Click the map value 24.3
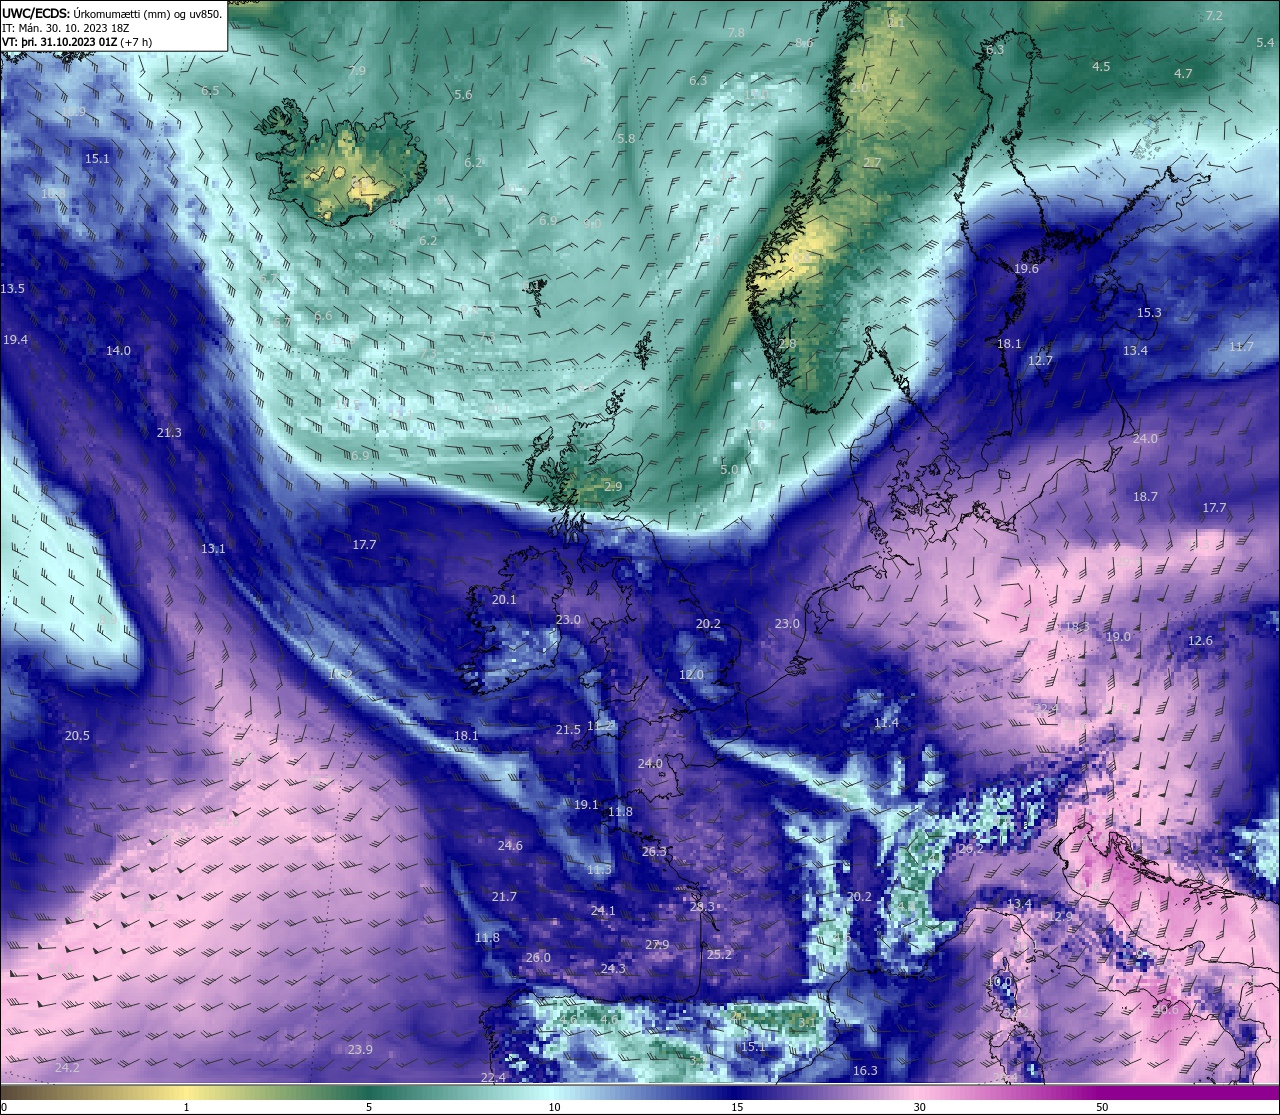Screen dimensions: 1280x1115 pos(613,969)
